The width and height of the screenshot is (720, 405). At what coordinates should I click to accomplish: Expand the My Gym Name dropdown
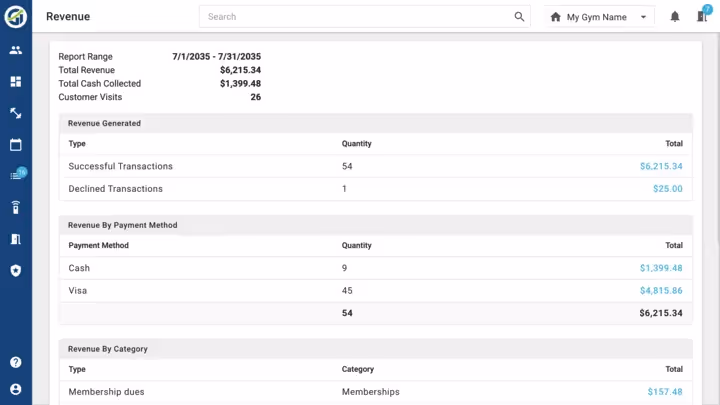click(643, 17)
